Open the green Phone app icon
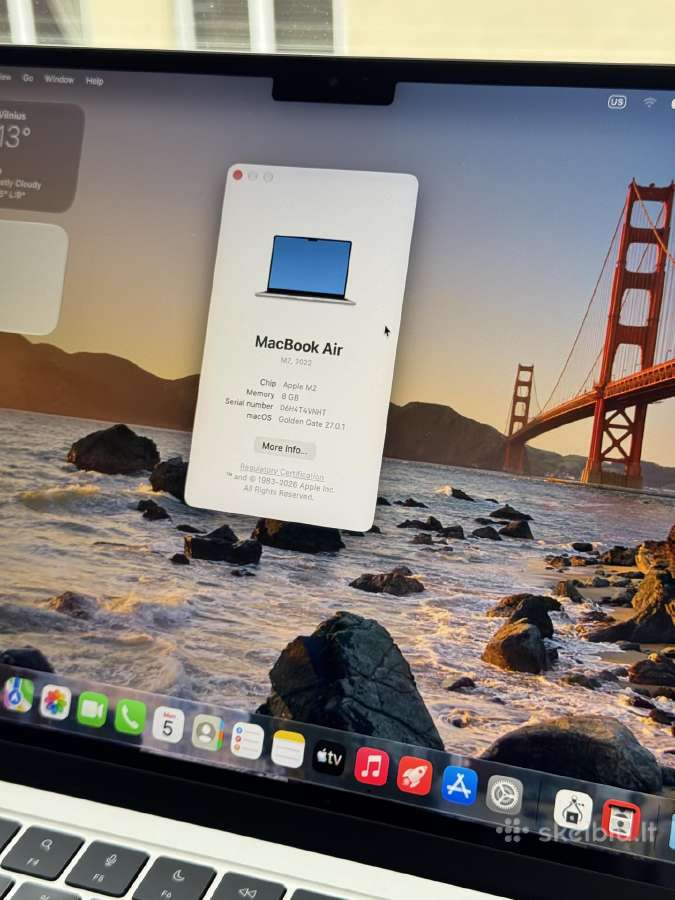Image resolution: width=675 pixels, height=900 pixels. coord(130,717)
